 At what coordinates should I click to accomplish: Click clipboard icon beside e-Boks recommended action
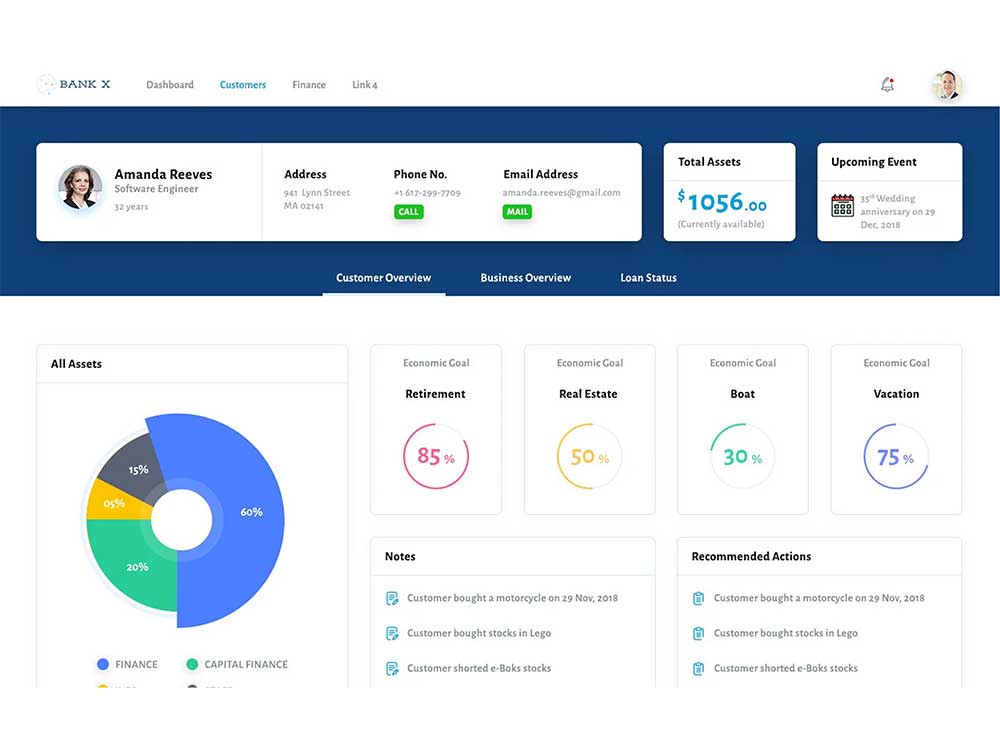coord(698,668)
